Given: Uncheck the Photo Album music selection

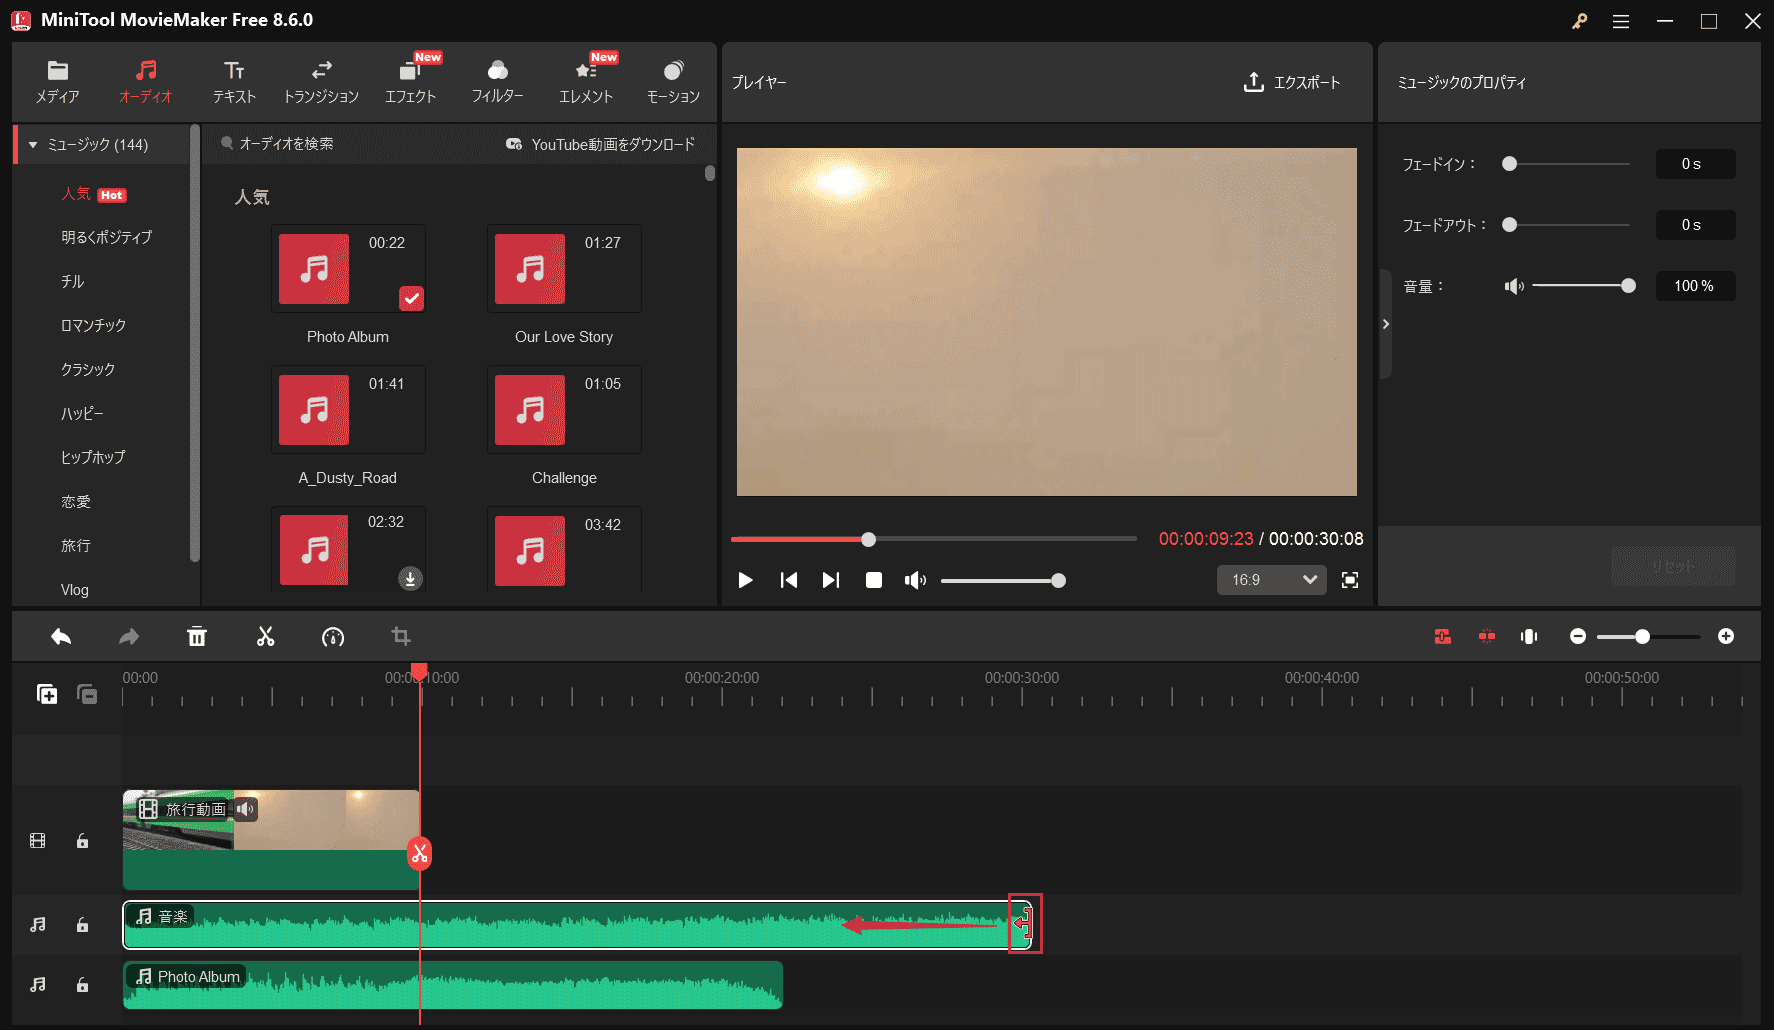Looking at the screenshot, I should 411,298.
